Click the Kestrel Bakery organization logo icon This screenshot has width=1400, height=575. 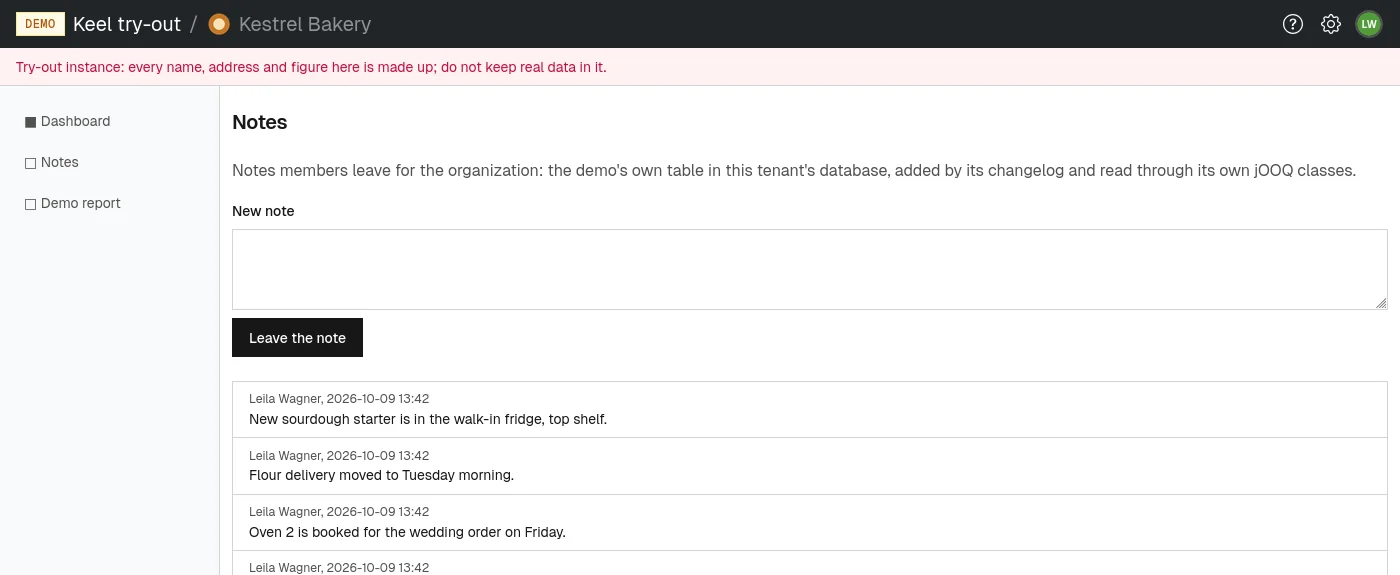219,24
